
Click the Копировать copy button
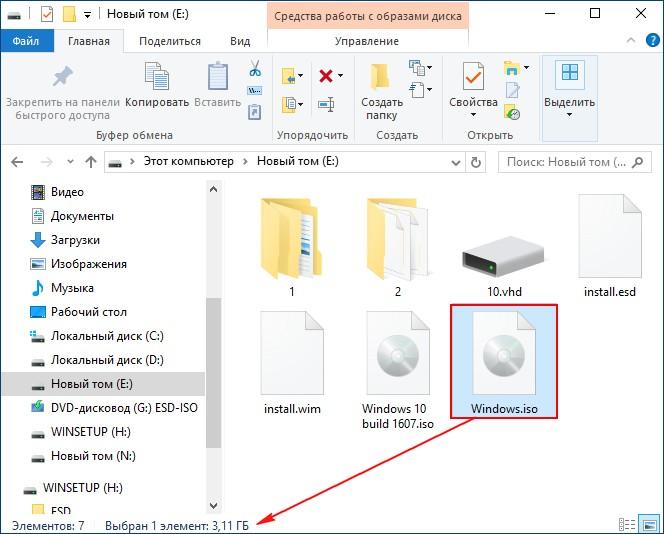pyautogui.click(x=157, y=84)
